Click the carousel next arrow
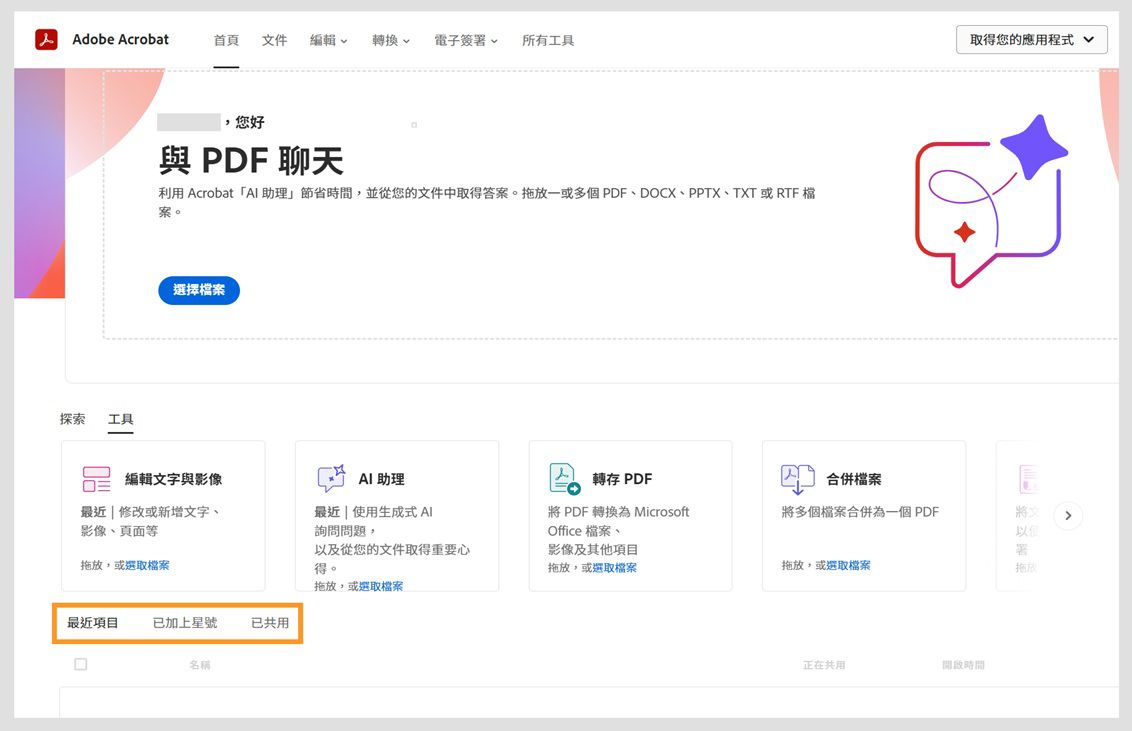This screenshot has width=1132, height=731. pos(1068,514)
